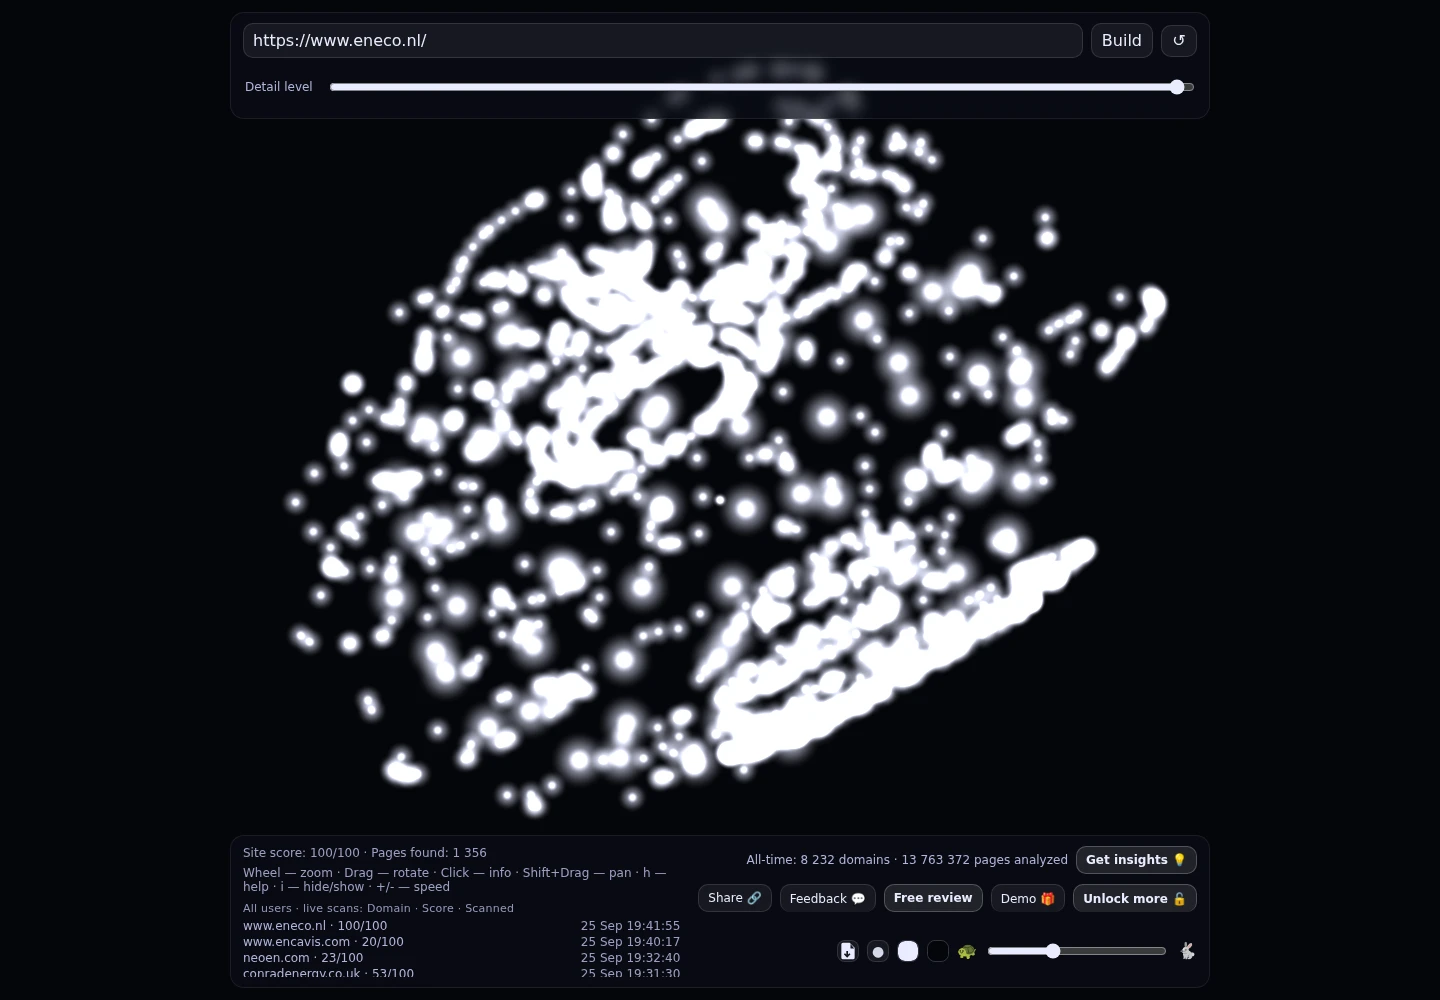Click the download file icon
This screenshot has height=1000, width=1440.
click(848, 951)
